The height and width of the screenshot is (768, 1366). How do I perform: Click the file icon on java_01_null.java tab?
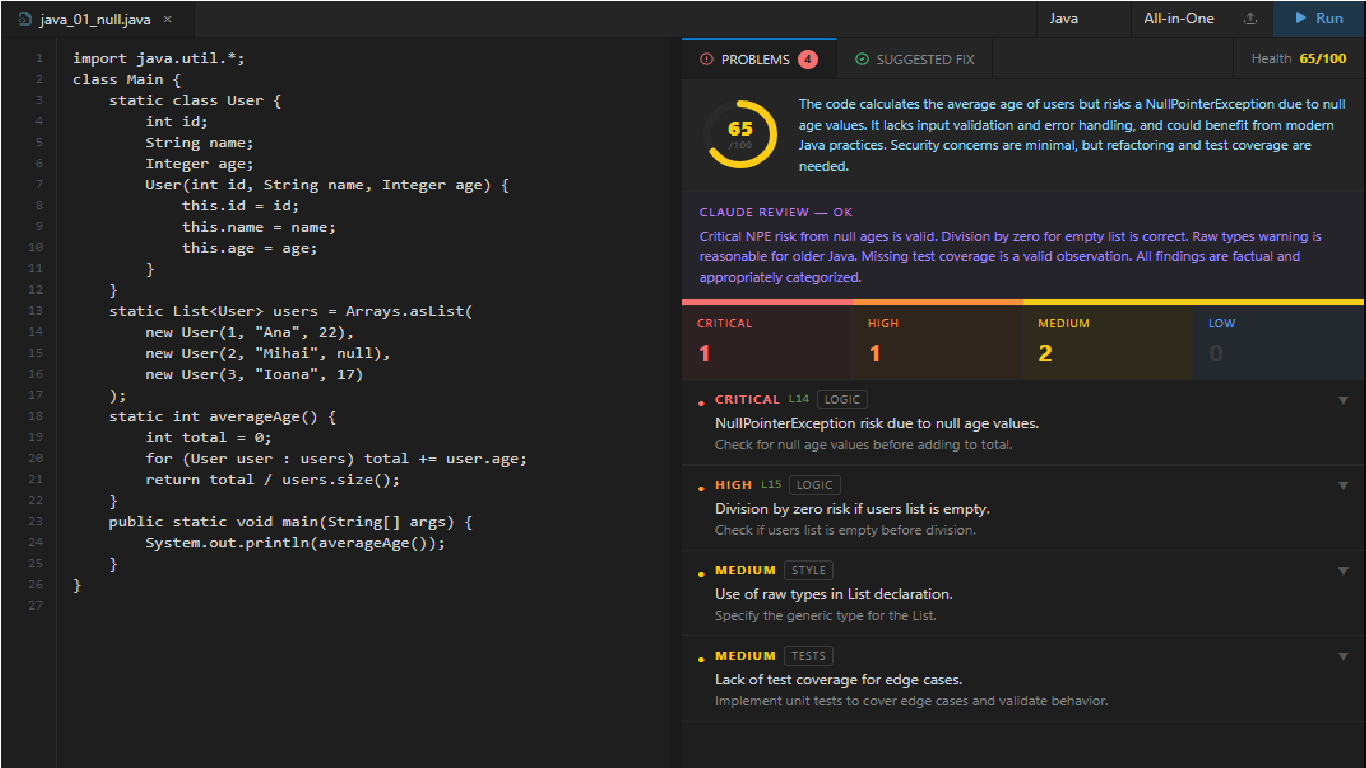click(x=25, y=20)
